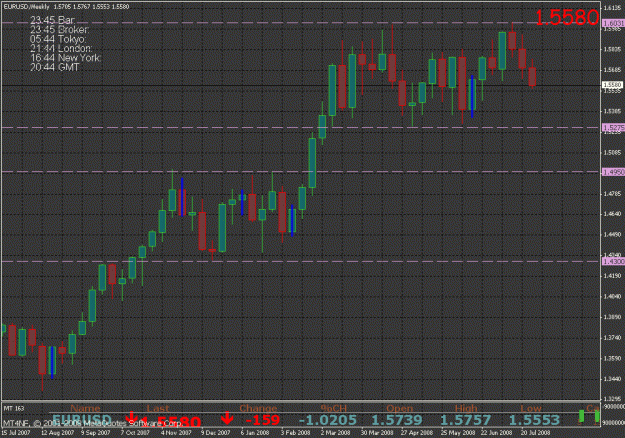Select the pink 1.6031 level price tag

point(613,24)
